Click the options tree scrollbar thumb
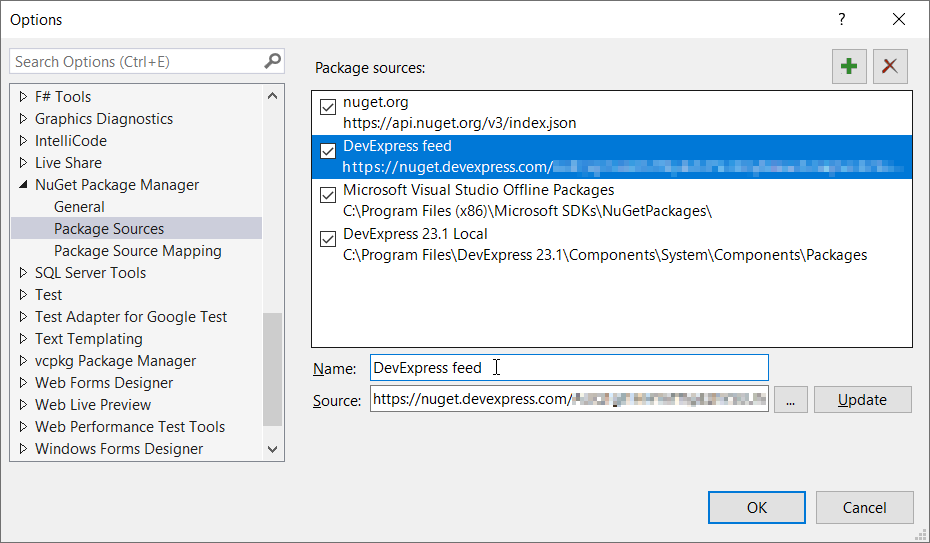The width and height of the screenshot is (930, 543). 272,369
